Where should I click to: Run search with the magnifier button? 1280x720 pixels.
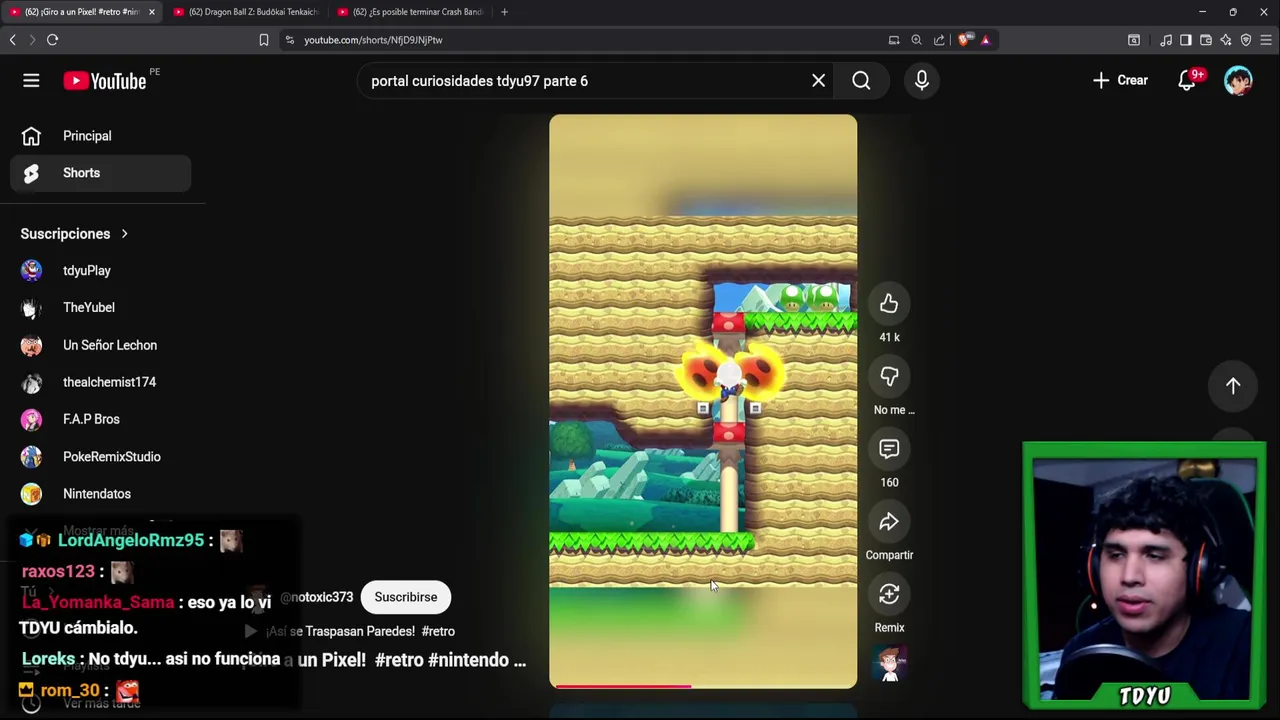click(x=861, y=81)
